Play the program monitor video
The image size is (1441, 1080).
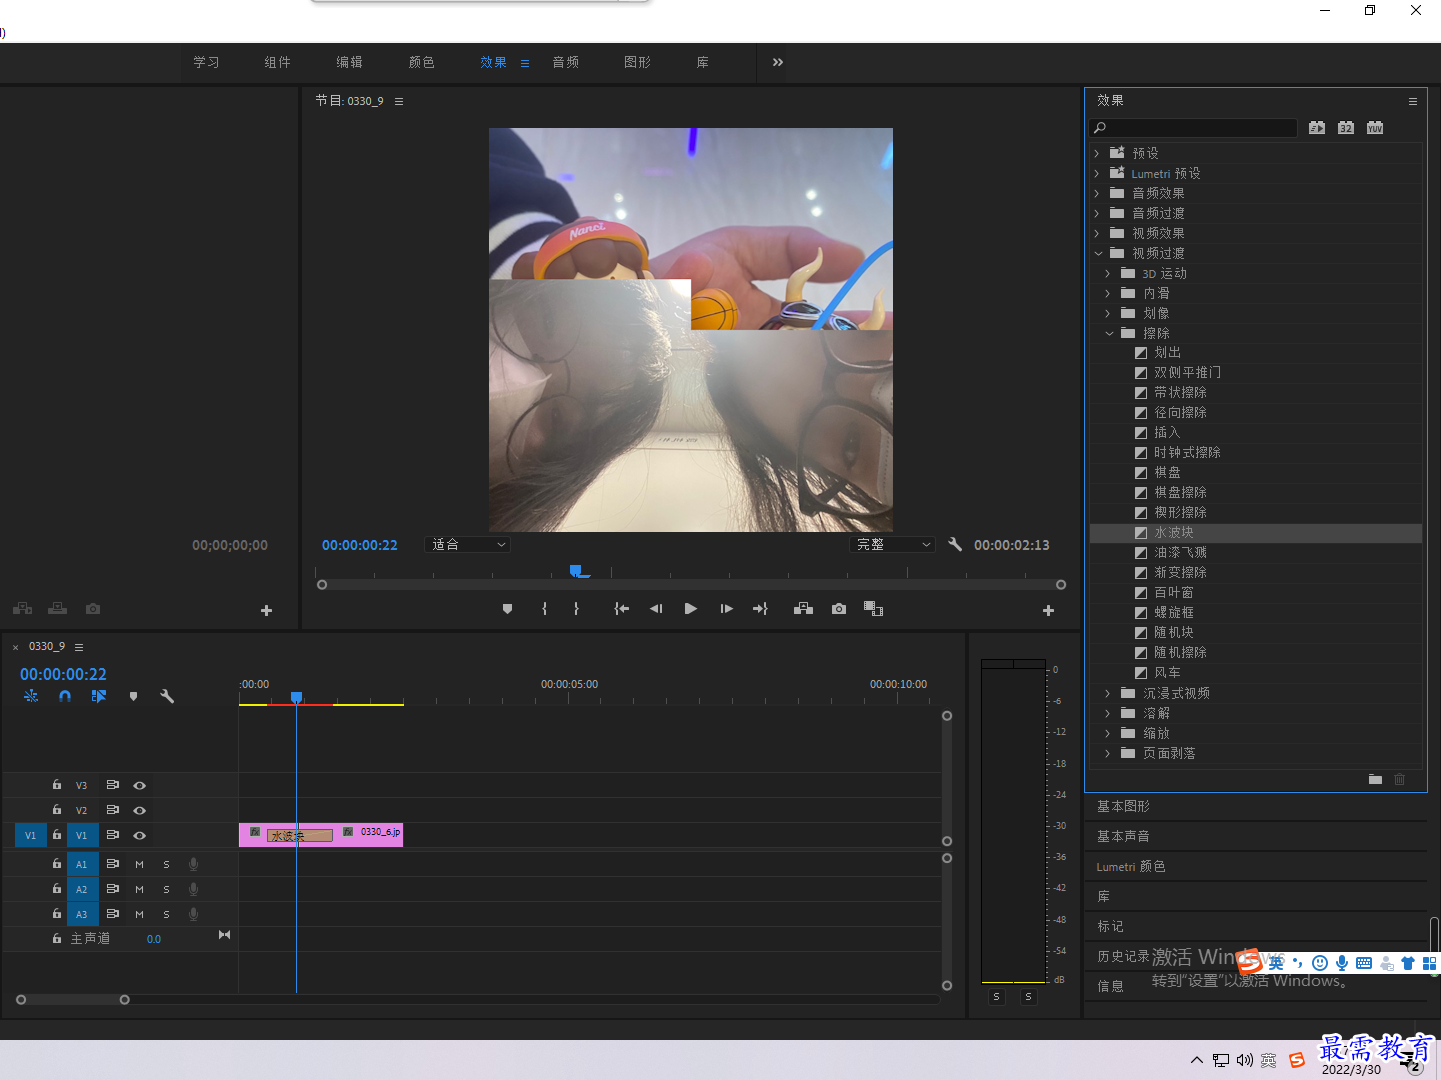coord(690,609)
